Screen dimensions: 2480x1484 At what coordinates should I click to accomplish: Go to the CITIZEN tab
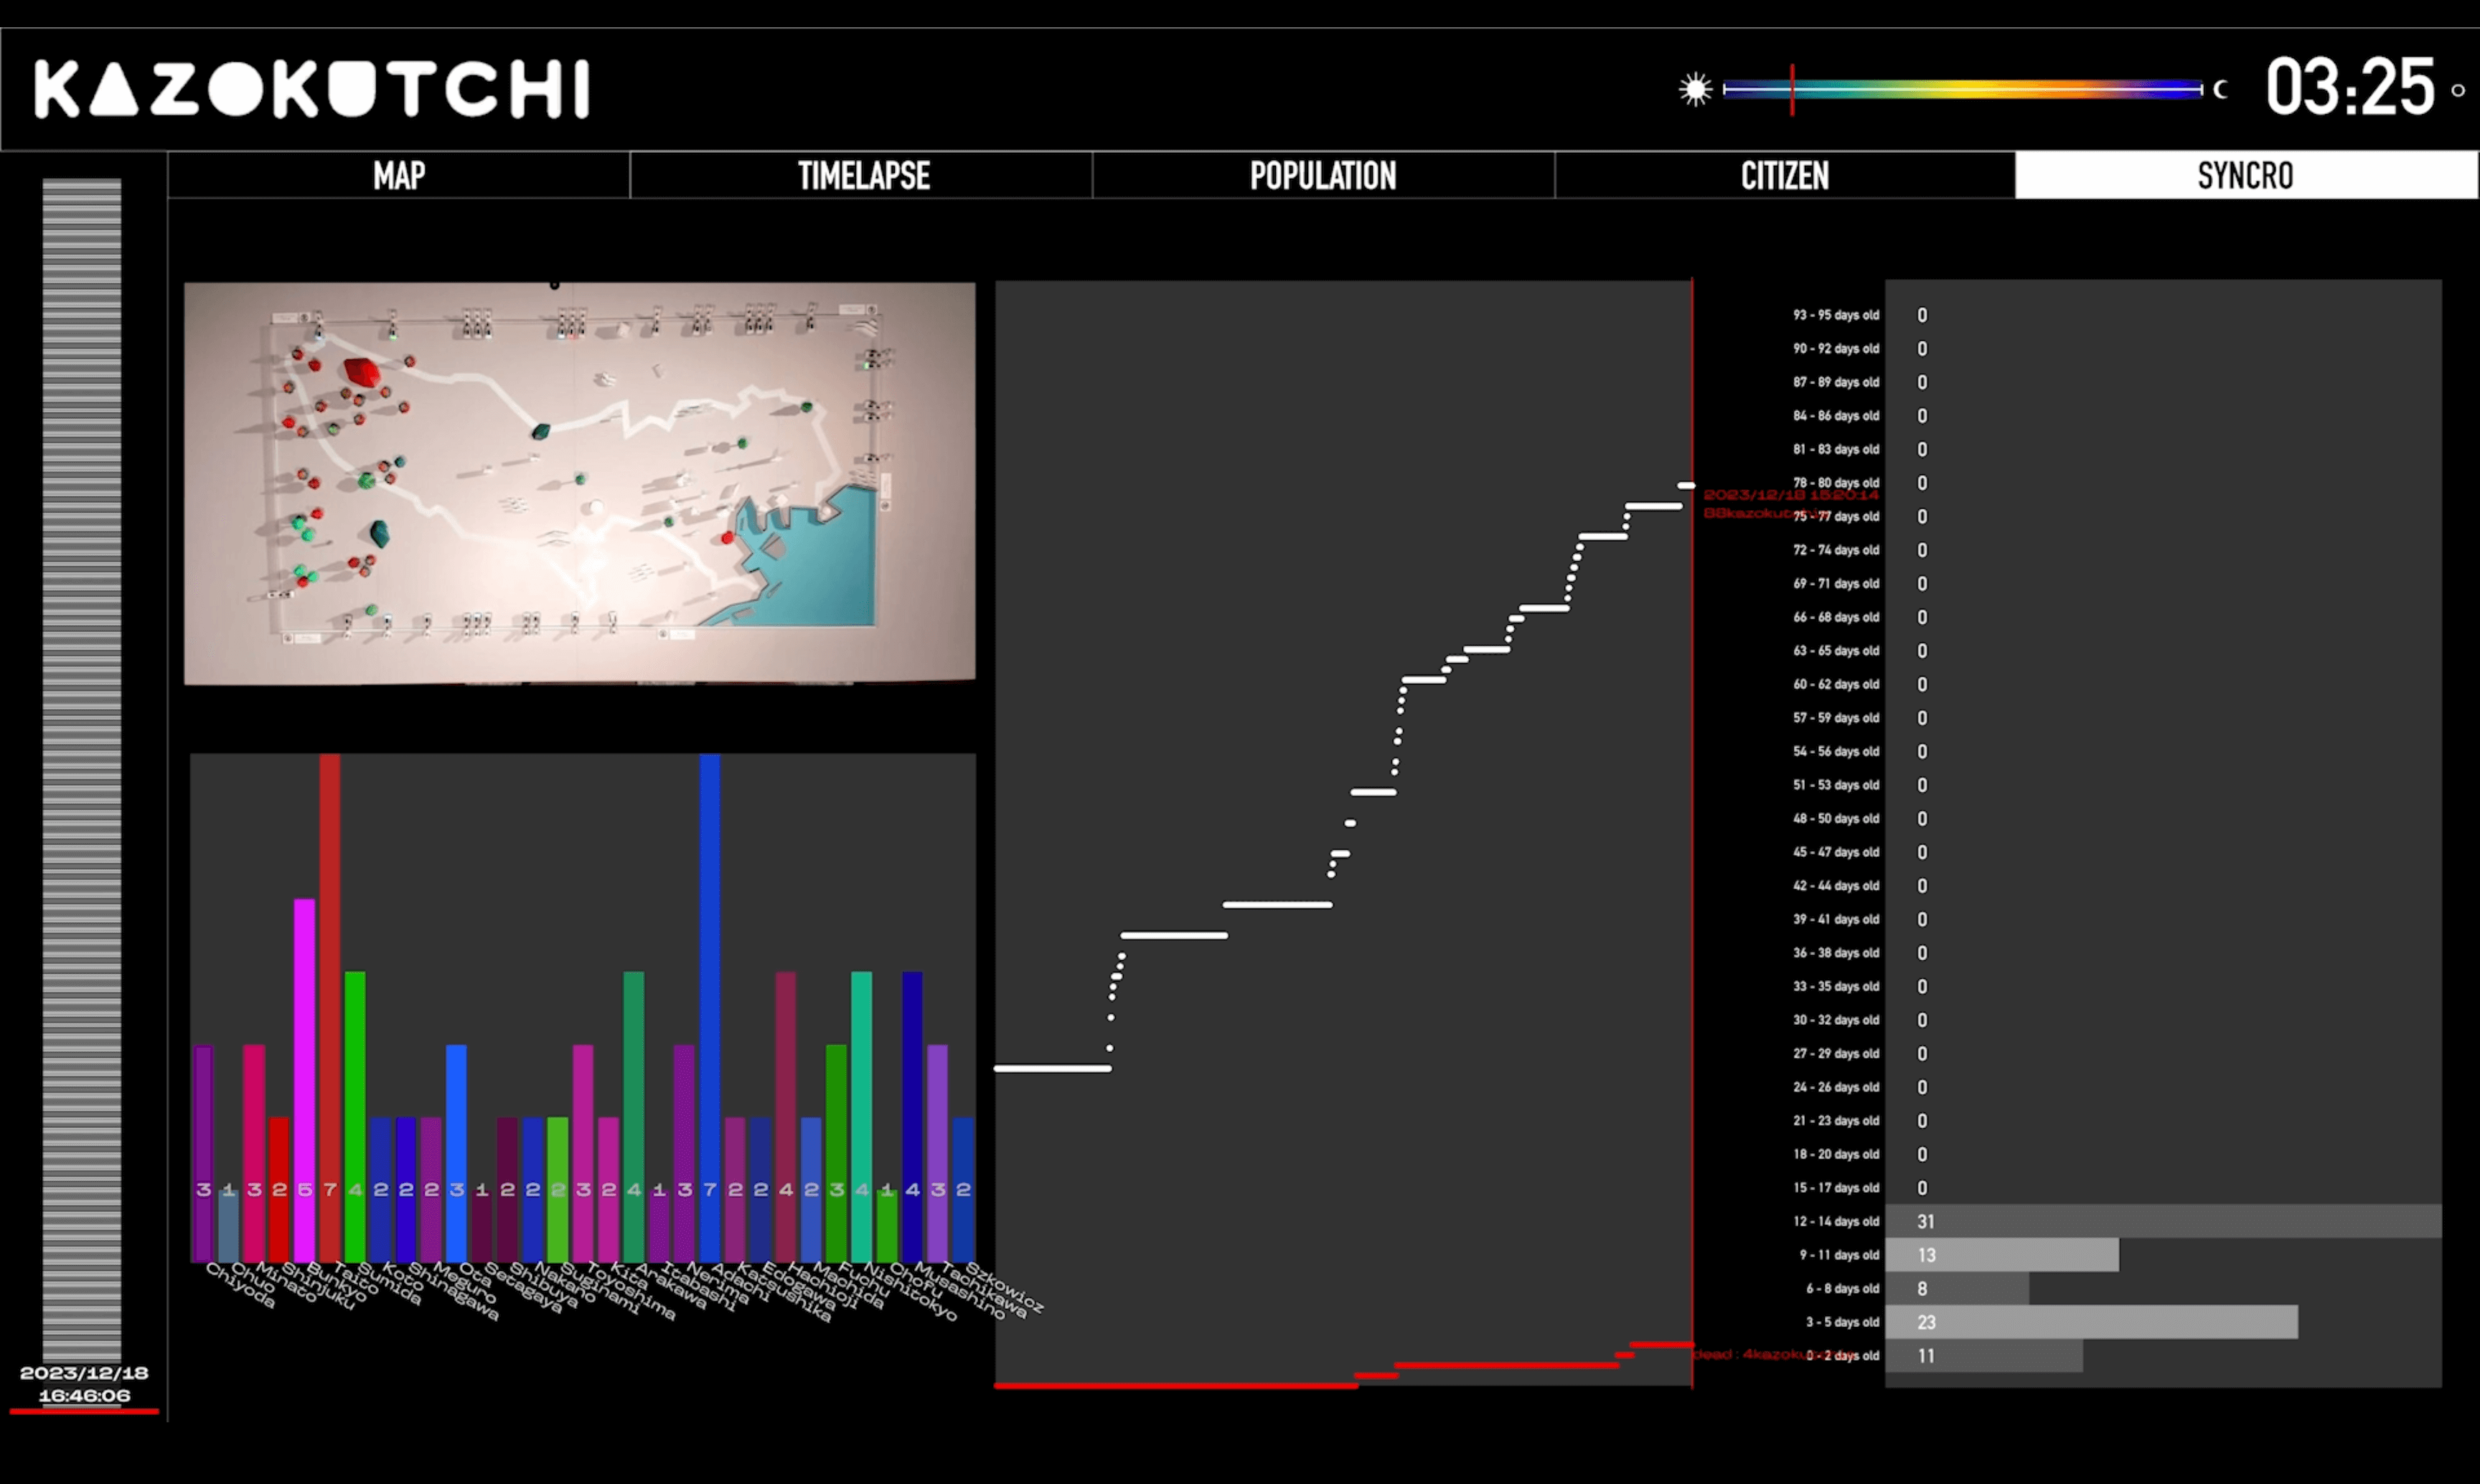click(1785, 176)
